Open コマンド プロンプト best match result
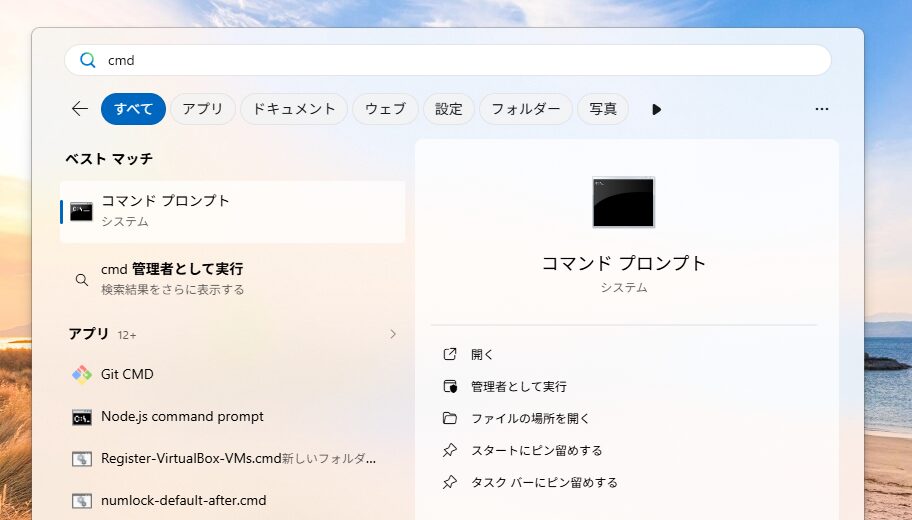Screen dimensions: 912x520 click(x=233, y=212)
